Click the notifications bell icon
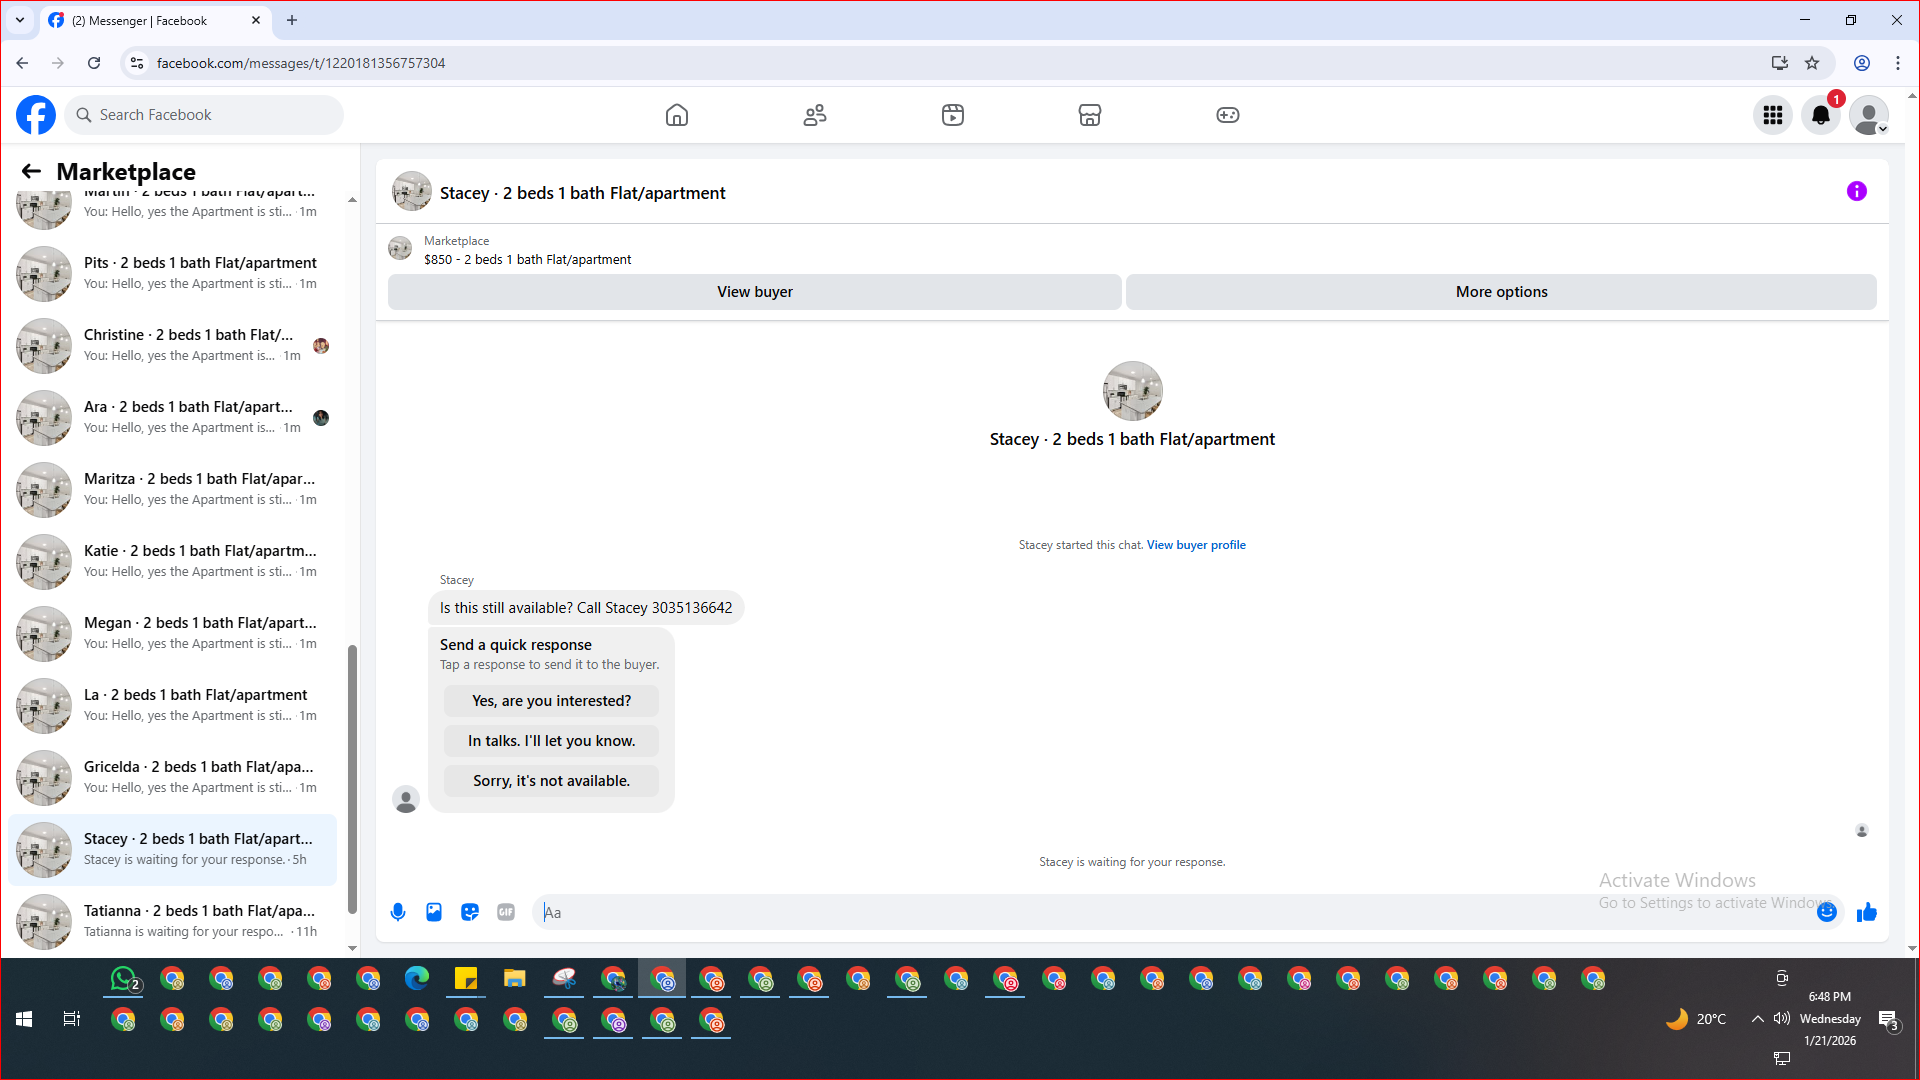 1821,116
